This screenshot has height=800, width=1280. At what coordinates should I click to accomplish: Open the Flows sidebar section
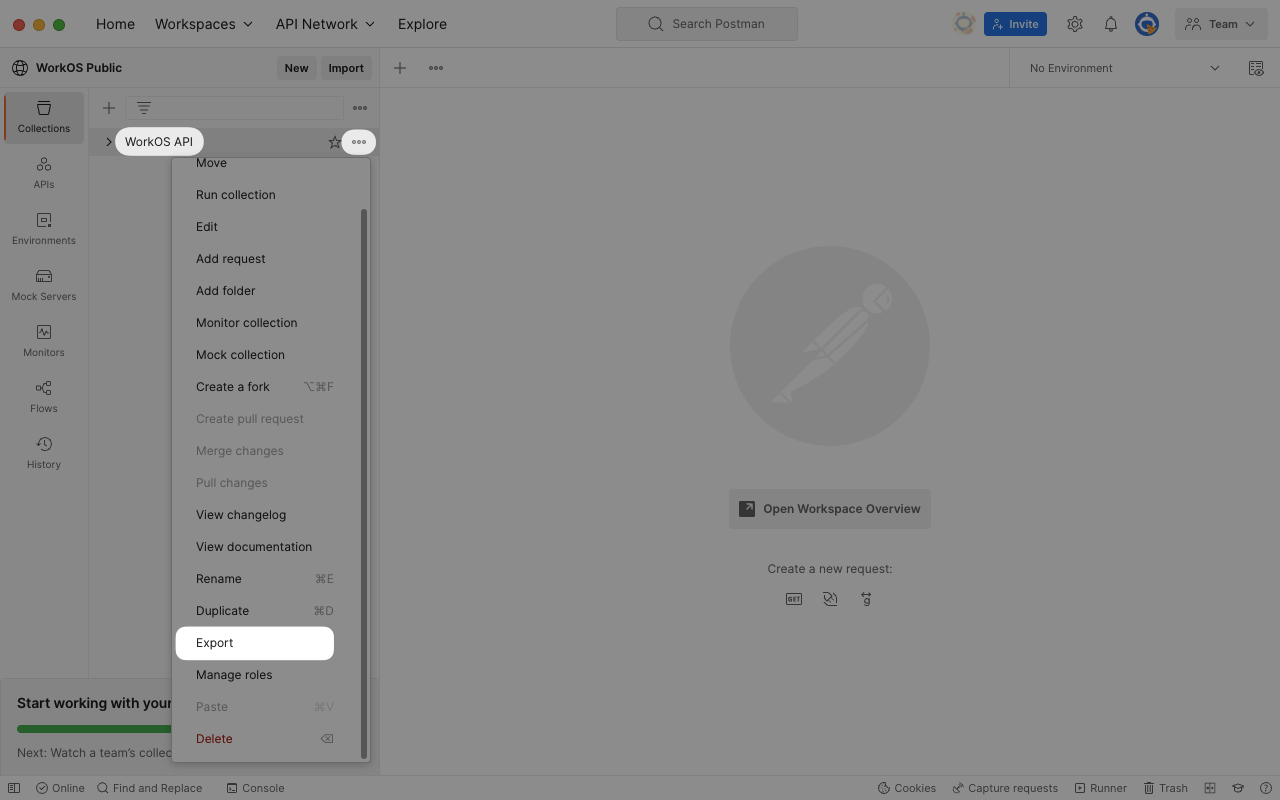click(44, 397)
